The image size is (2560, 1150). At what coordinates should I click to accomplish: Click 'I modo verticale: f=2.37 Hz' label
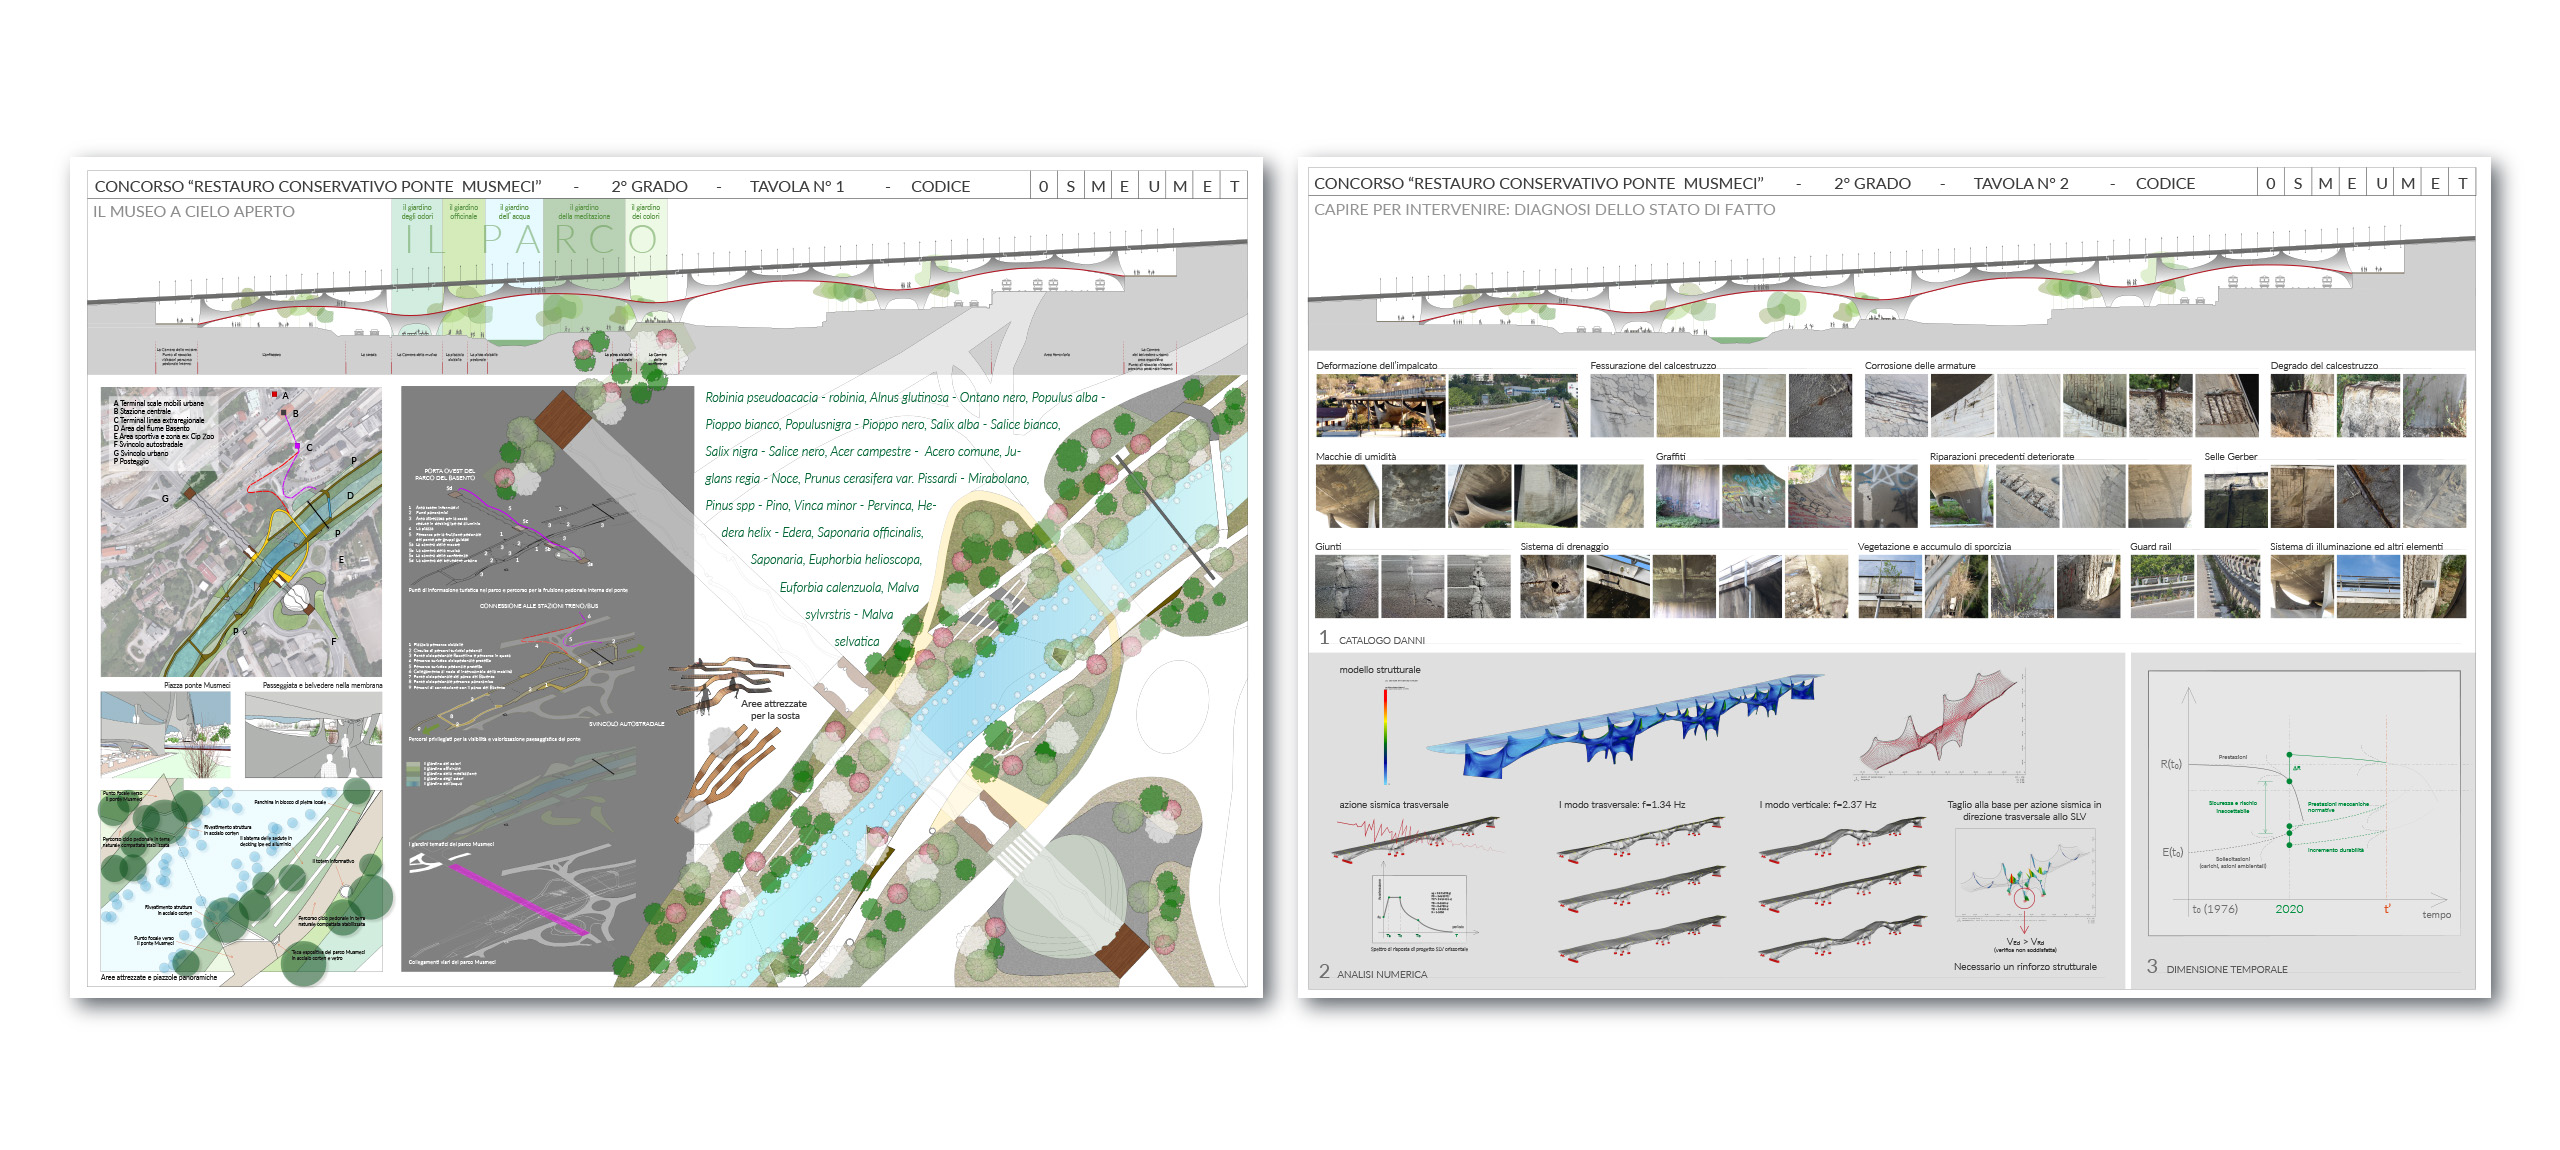point(1817,804)
